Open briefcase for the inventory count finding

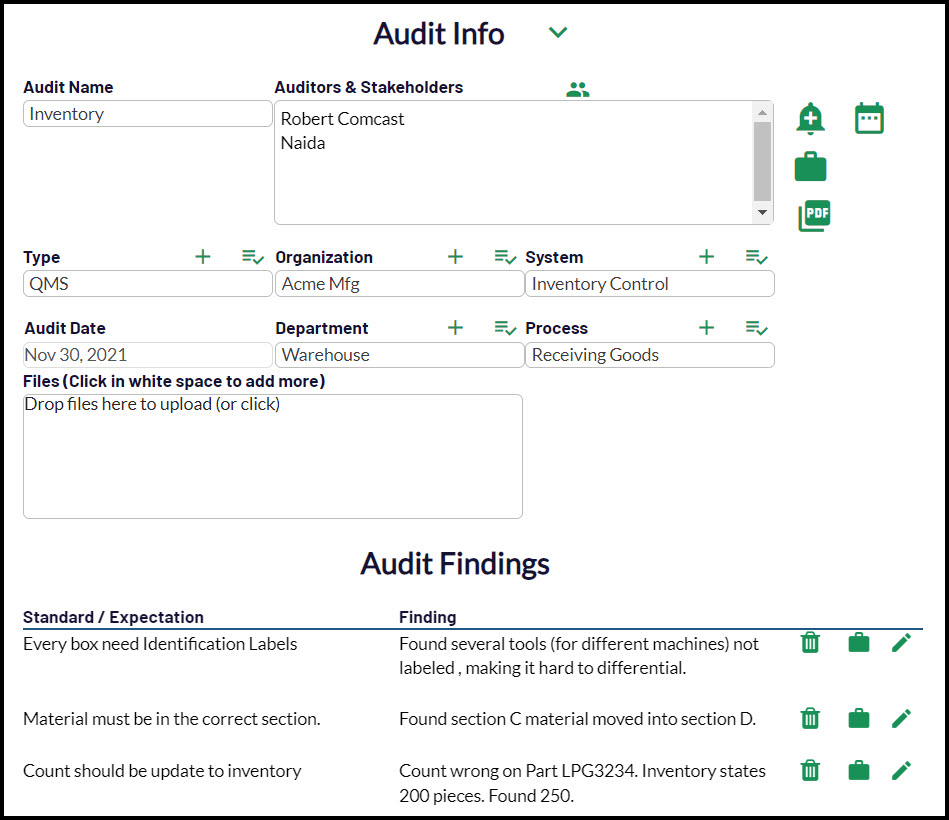point(859,770)
